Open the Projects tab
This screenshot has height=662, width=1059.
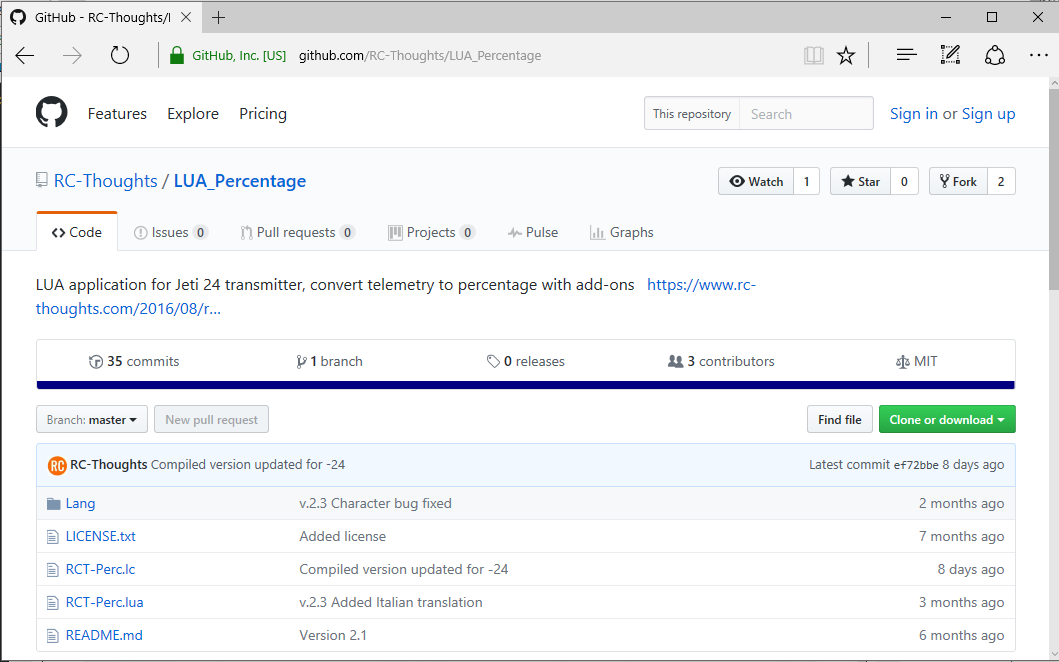point(432,232)
